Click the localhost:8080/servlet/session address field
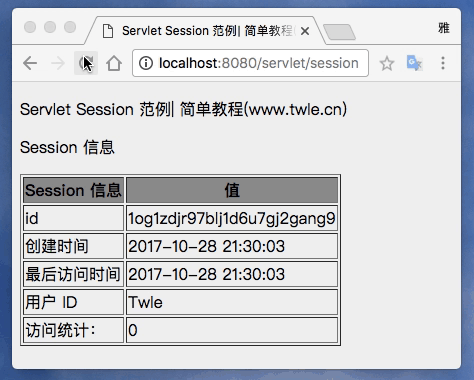 coord(250,63)
